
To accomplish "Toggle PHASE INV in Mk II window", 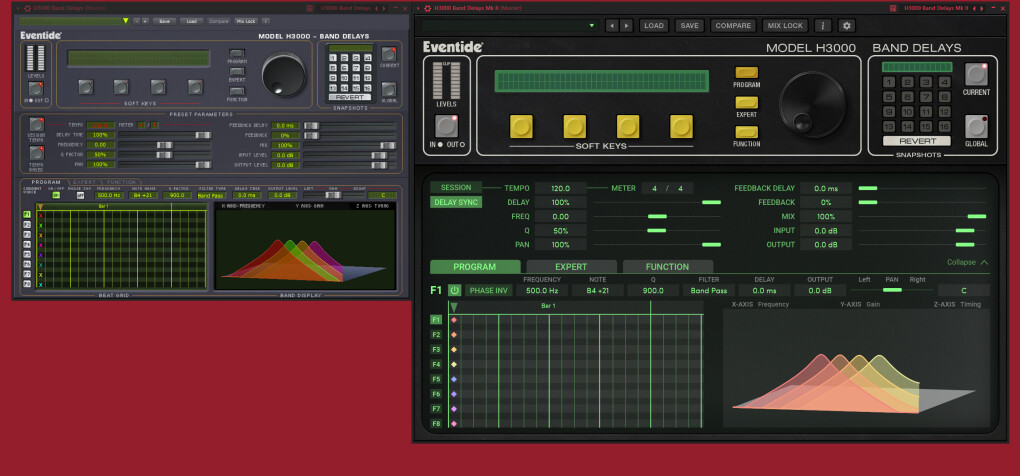I will tap(489, 290).
